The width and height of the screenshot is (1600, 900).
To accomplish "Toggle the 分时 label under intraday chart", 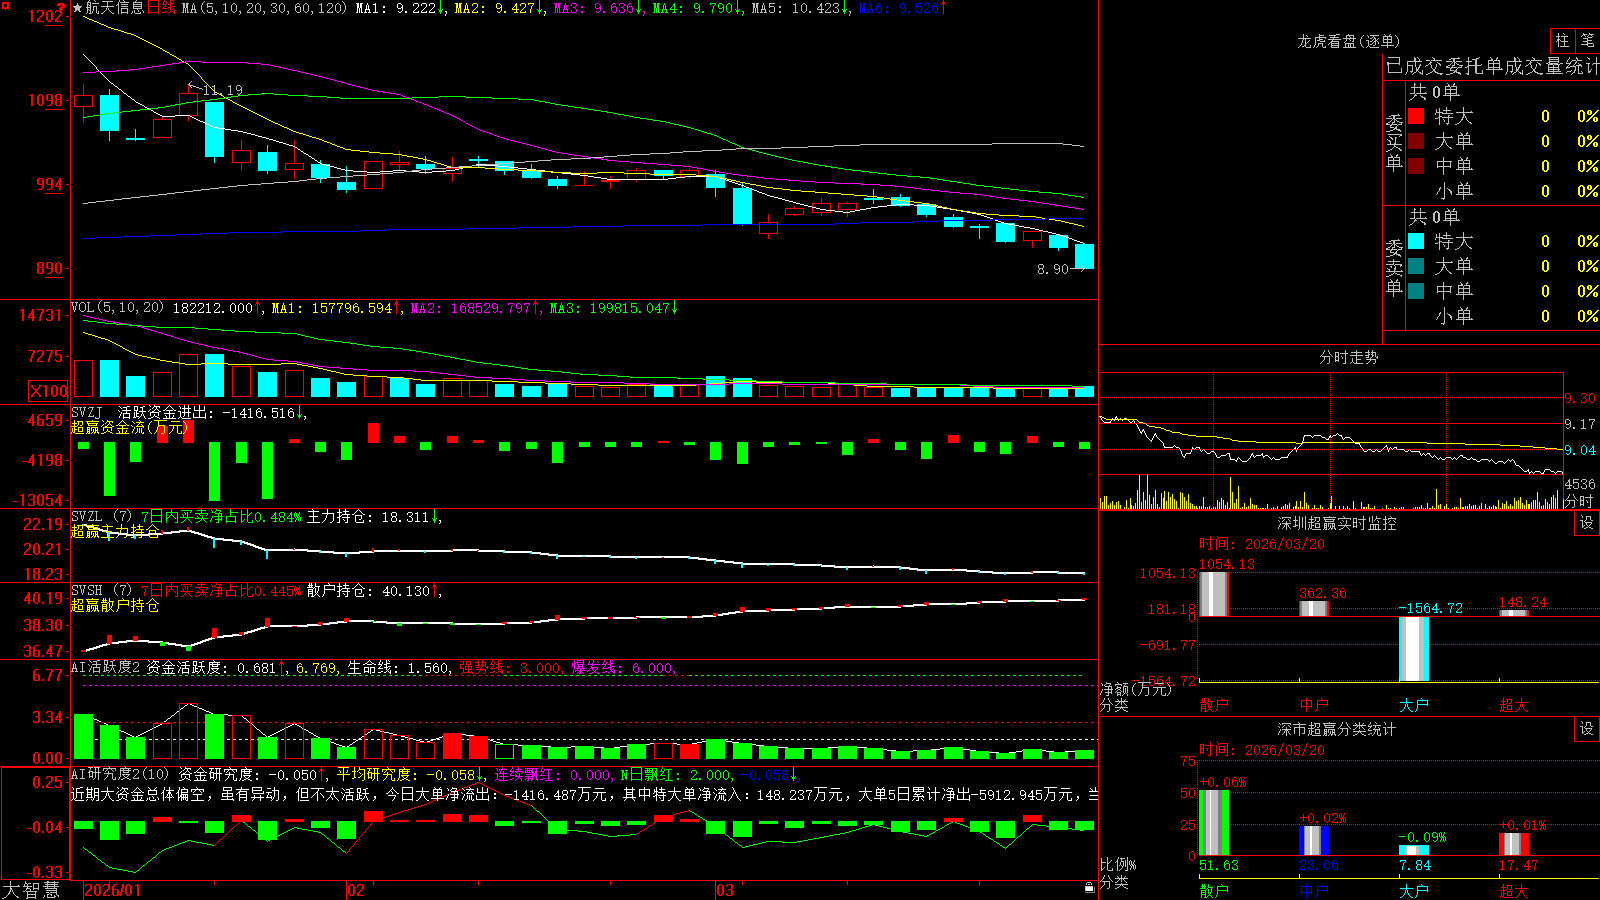I will click(1579, 501).
